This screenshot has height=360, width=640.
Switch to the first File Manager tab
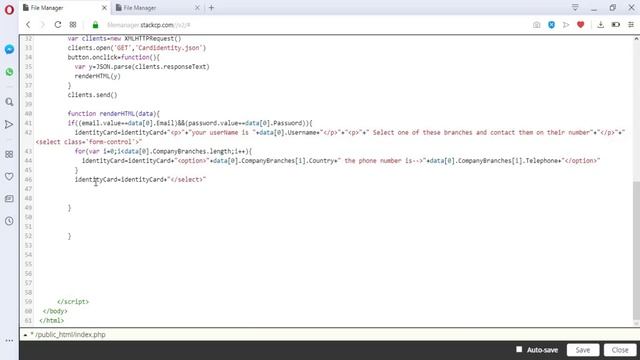click(61, 7)
